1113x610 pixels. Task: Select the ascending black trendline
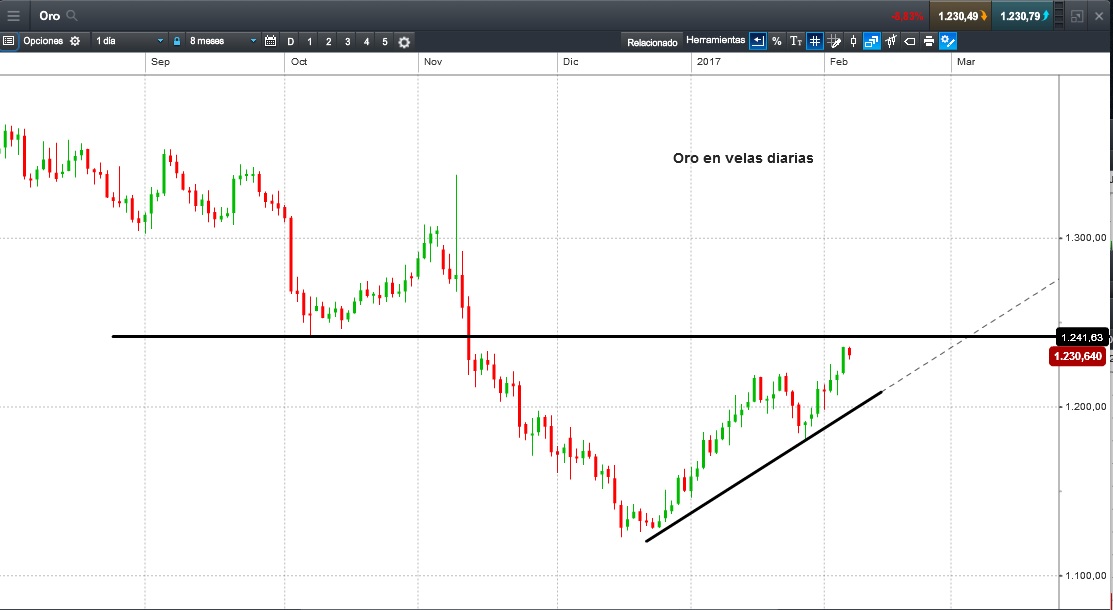coord(764,466)
